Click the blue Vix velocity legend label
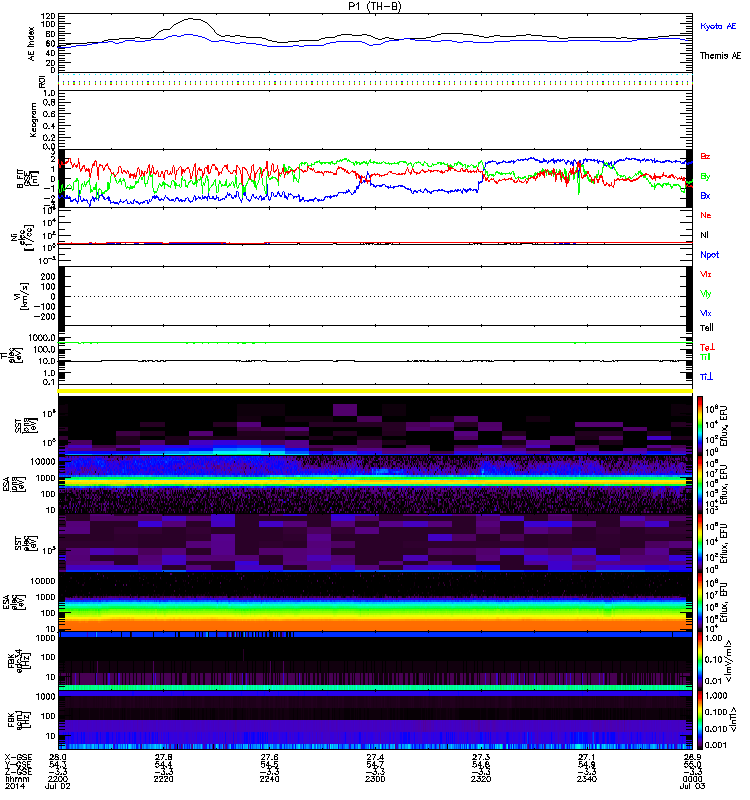 coord(706,313)
